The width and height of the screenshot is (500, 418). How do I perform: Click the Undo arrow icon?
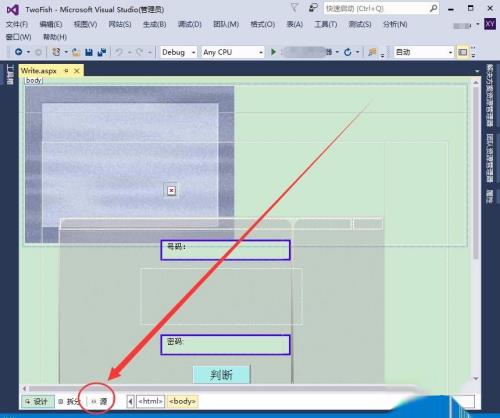pyautogui.click(x=119, y=52)
